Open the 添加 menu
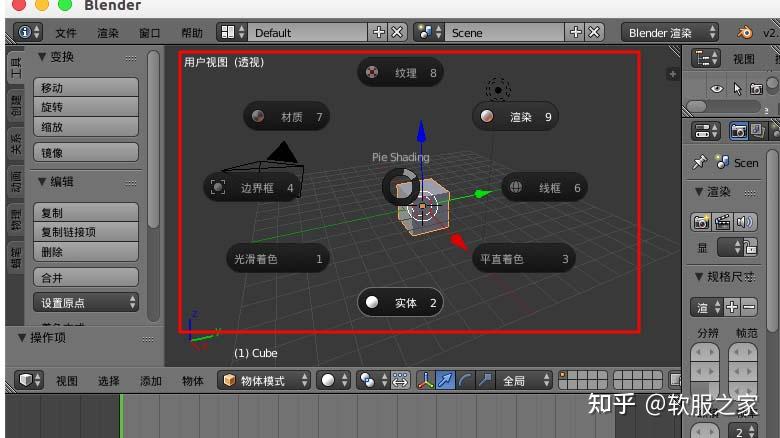The height and width of the screenshot is (438, 780). coord(150,381)
